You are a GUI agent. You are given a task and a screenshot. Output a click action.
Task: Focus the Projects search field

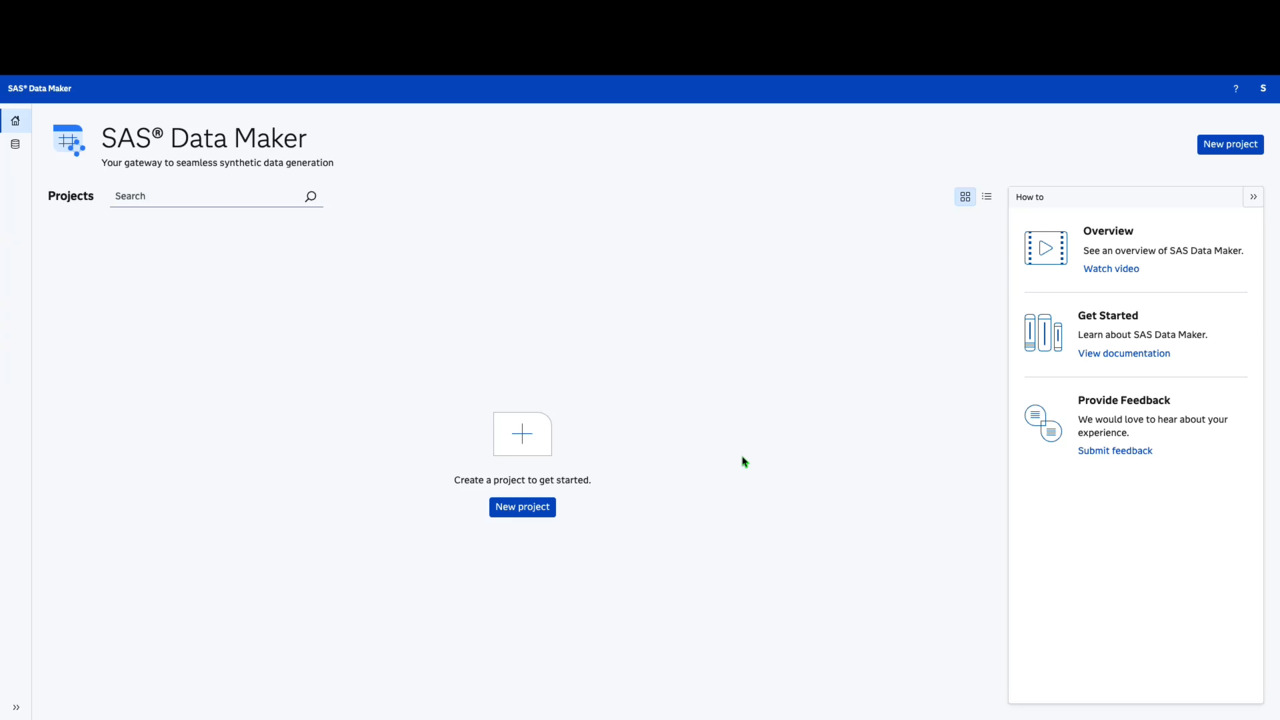(216, 196)
